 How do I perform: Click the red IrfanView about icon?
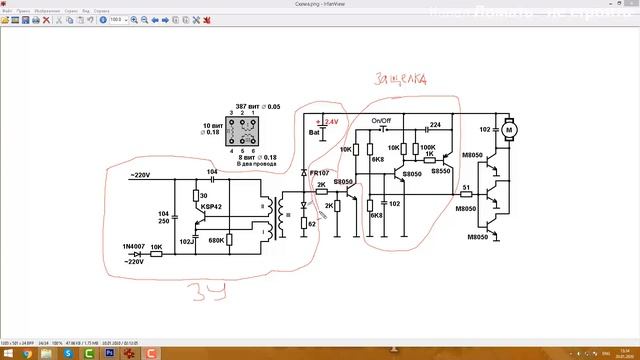(x=207, y=20)
